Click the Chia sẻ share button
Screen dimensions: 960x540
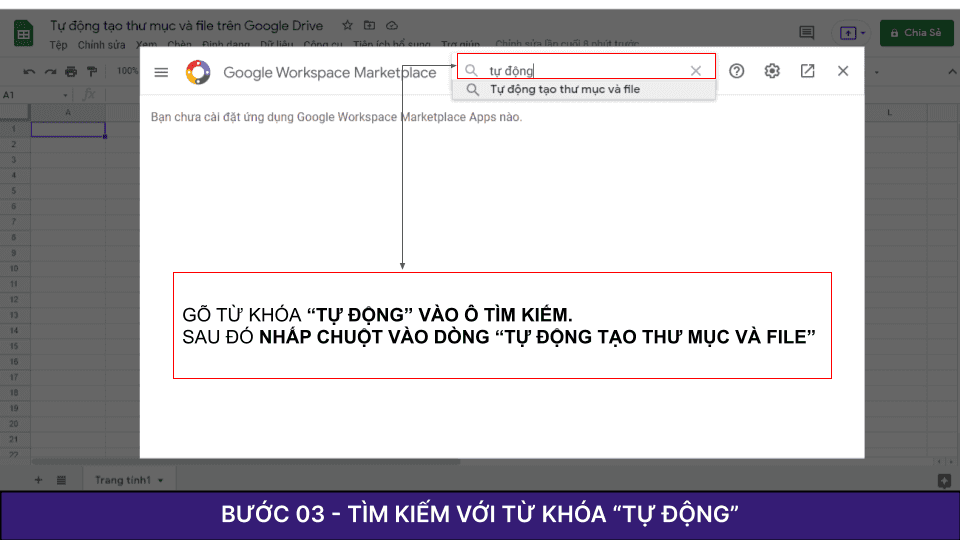coord(916,32)
